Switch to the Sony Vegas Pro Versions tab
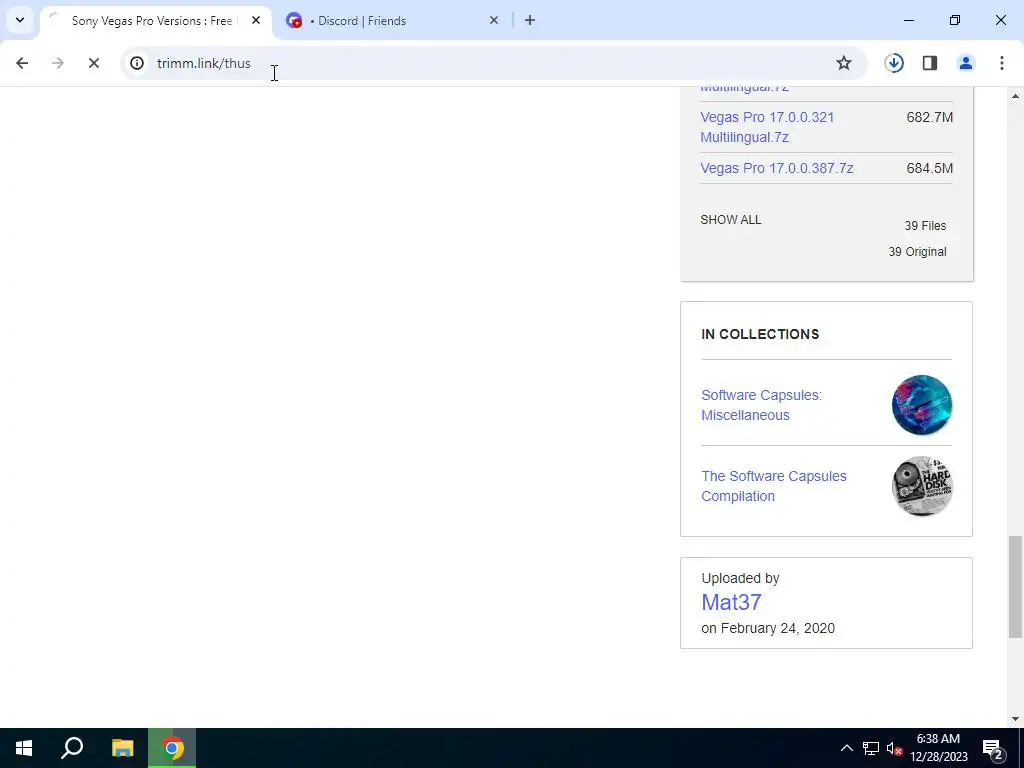Viewport: 1024px width, 768px height. (x=152, y=21)
